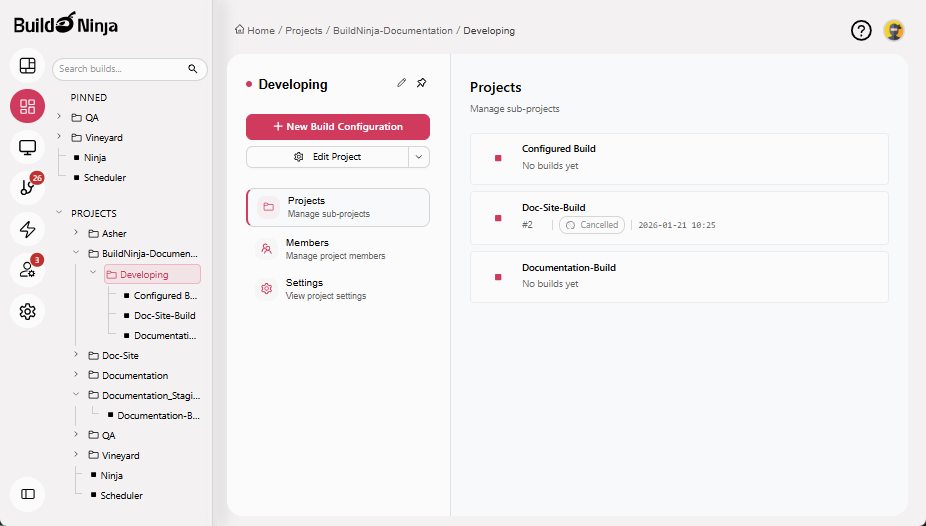This screenshot has width=926, height=526.
Task: Open user management icon with 3 badge
Action: 28,270
